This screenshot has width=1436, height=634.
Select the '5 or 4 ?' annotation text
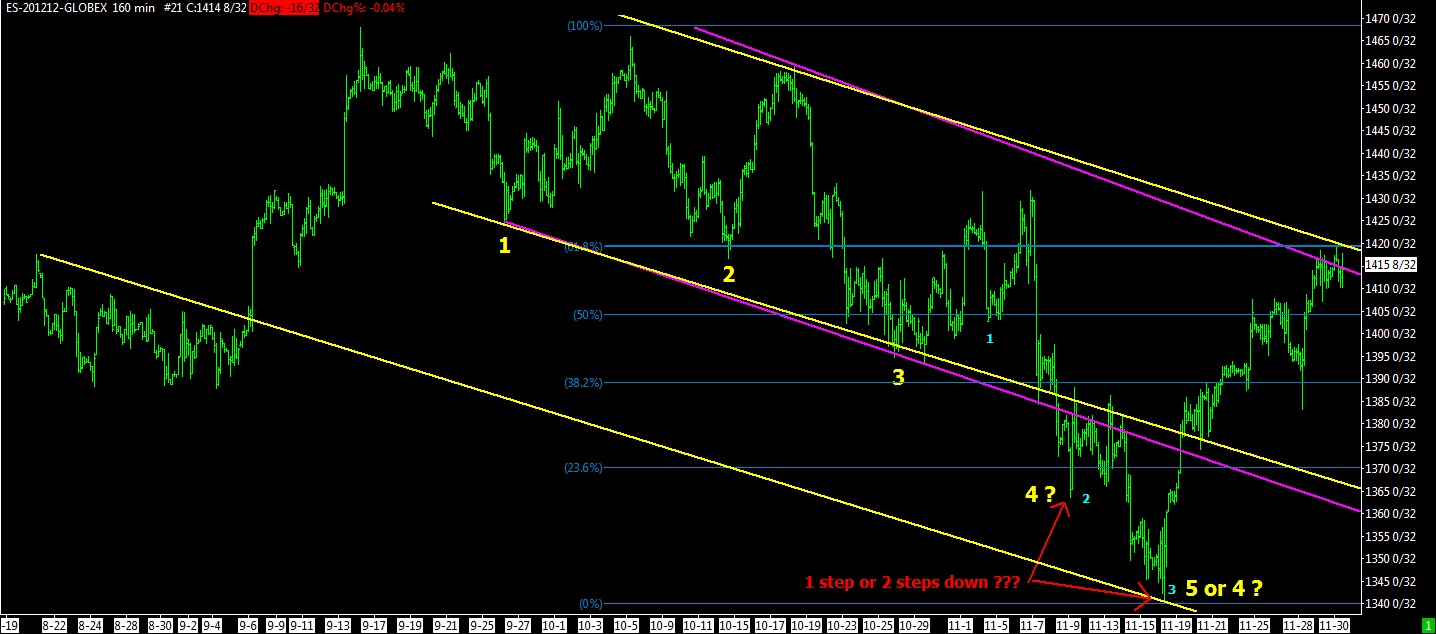1225,589
